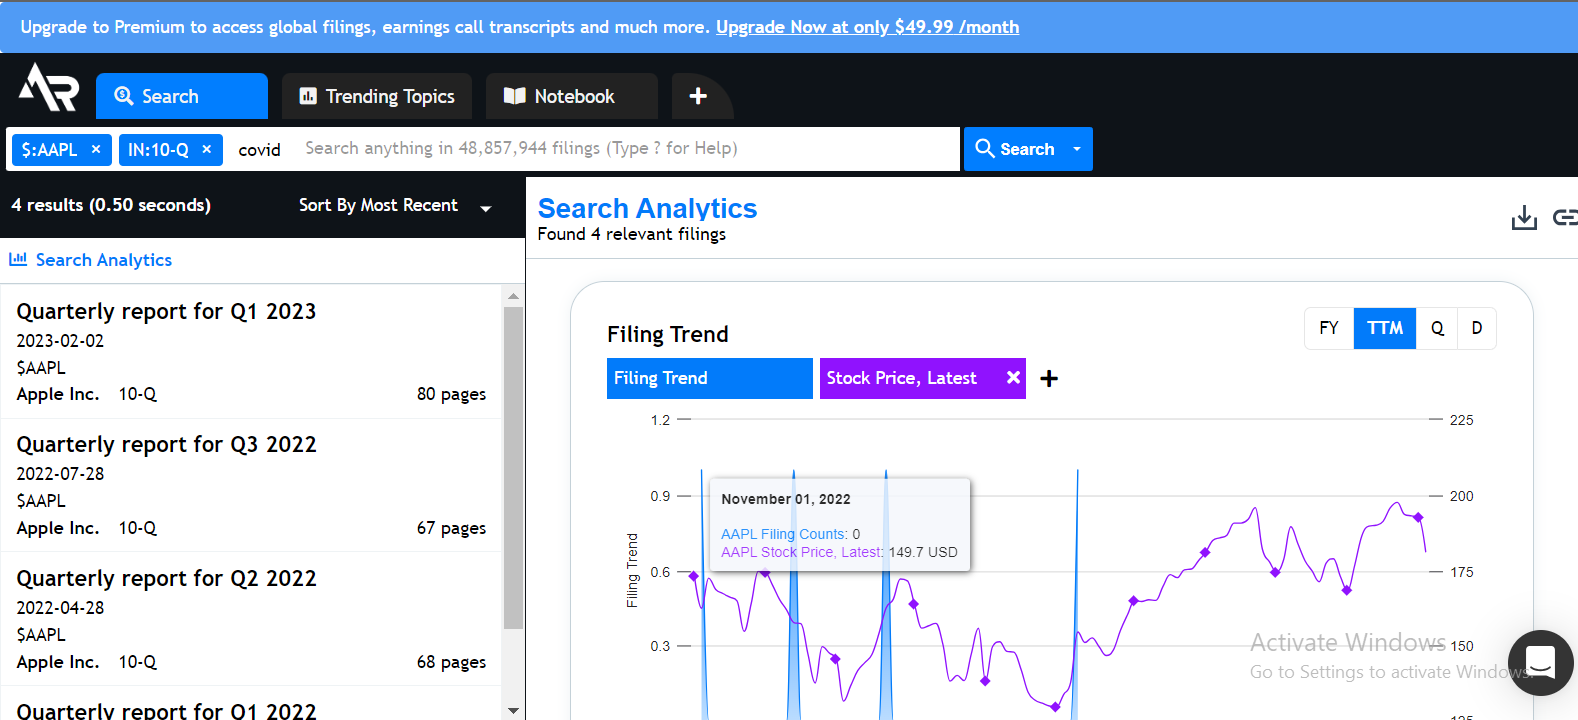Click the results list scrollbar thumb
The image size is (1578, 720).
pyautogui.click(x=513, y=467)
